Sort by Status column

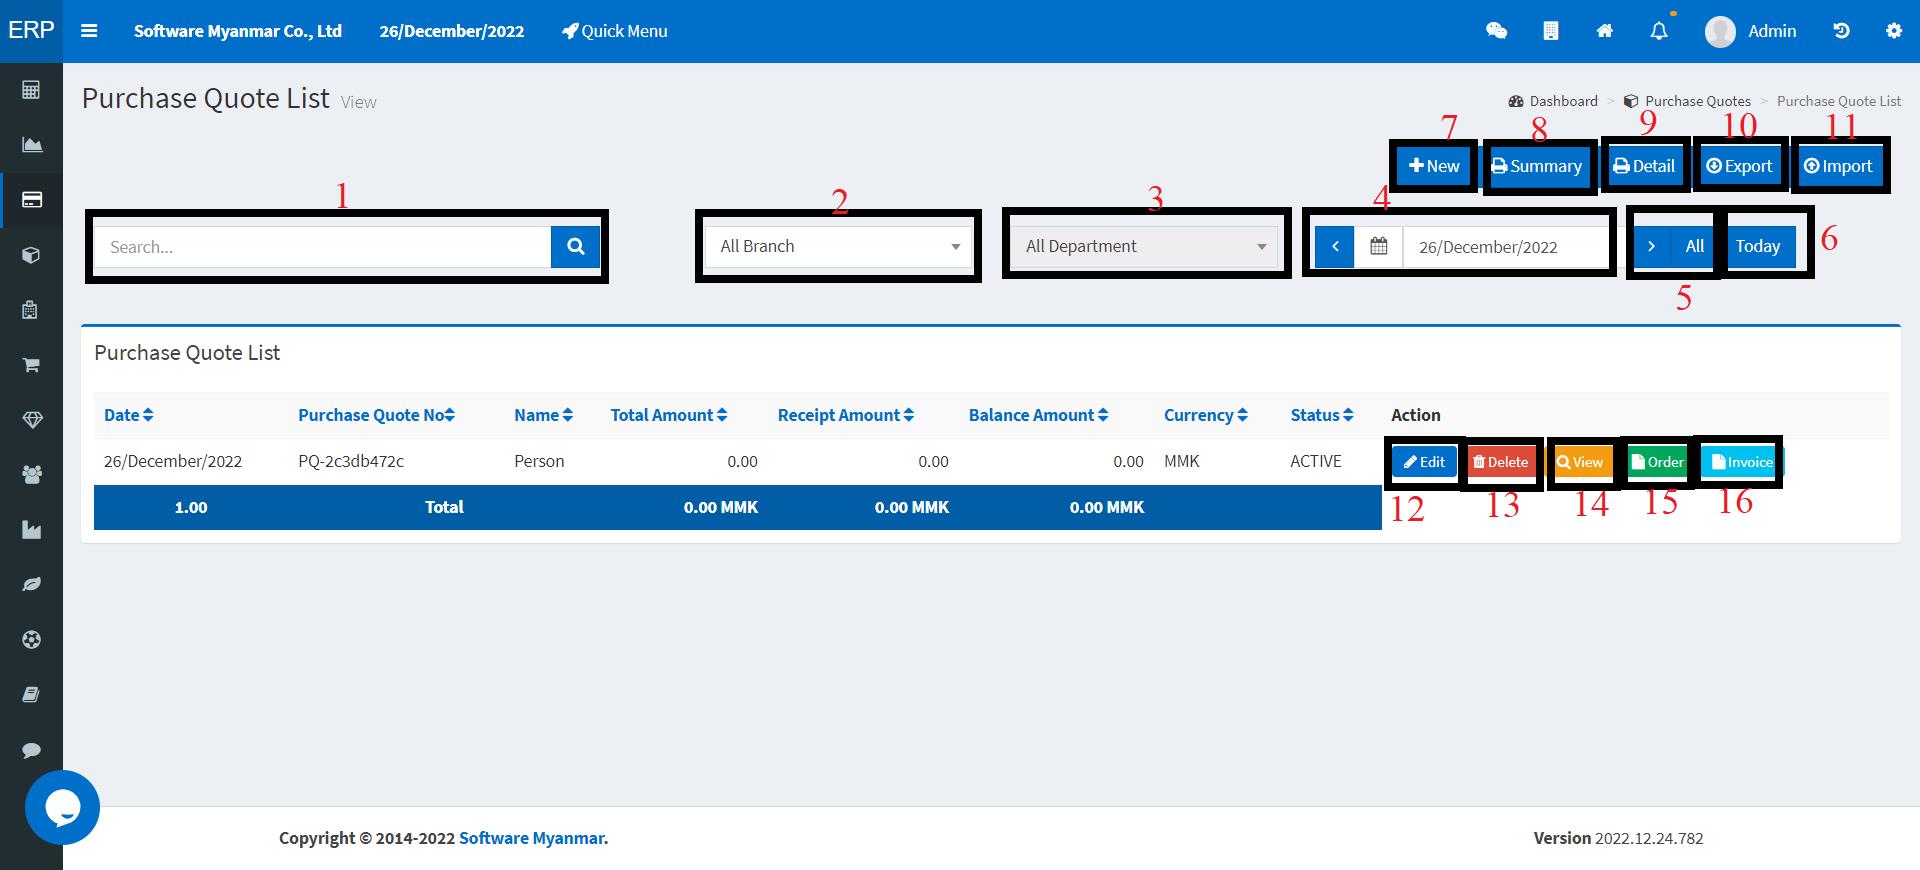click(x=1322, y=415)
